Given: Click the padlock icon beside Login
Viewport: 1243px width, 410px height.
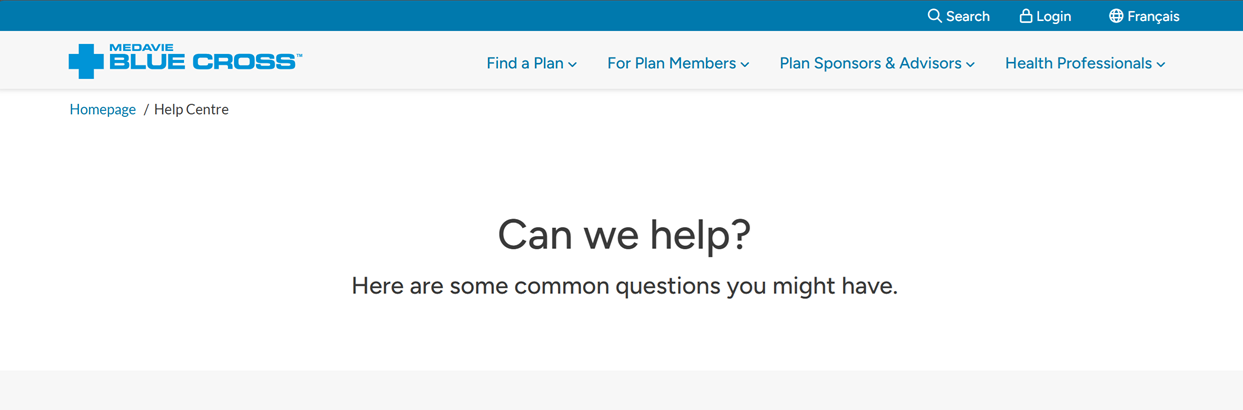Looking at the screenshot, I should [1025, 16].
